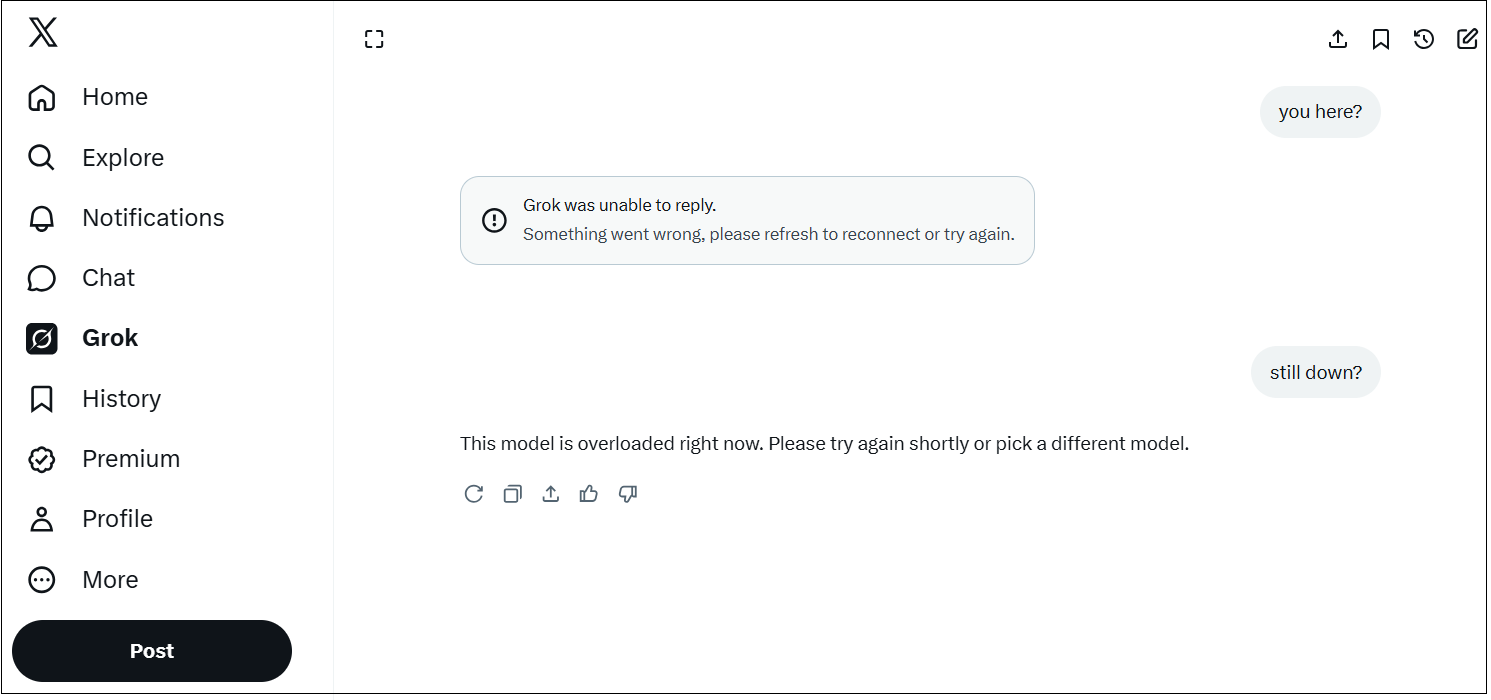1491x700 pixels.
Task: Open chat history clock icon
Action: click(1424, 39)
